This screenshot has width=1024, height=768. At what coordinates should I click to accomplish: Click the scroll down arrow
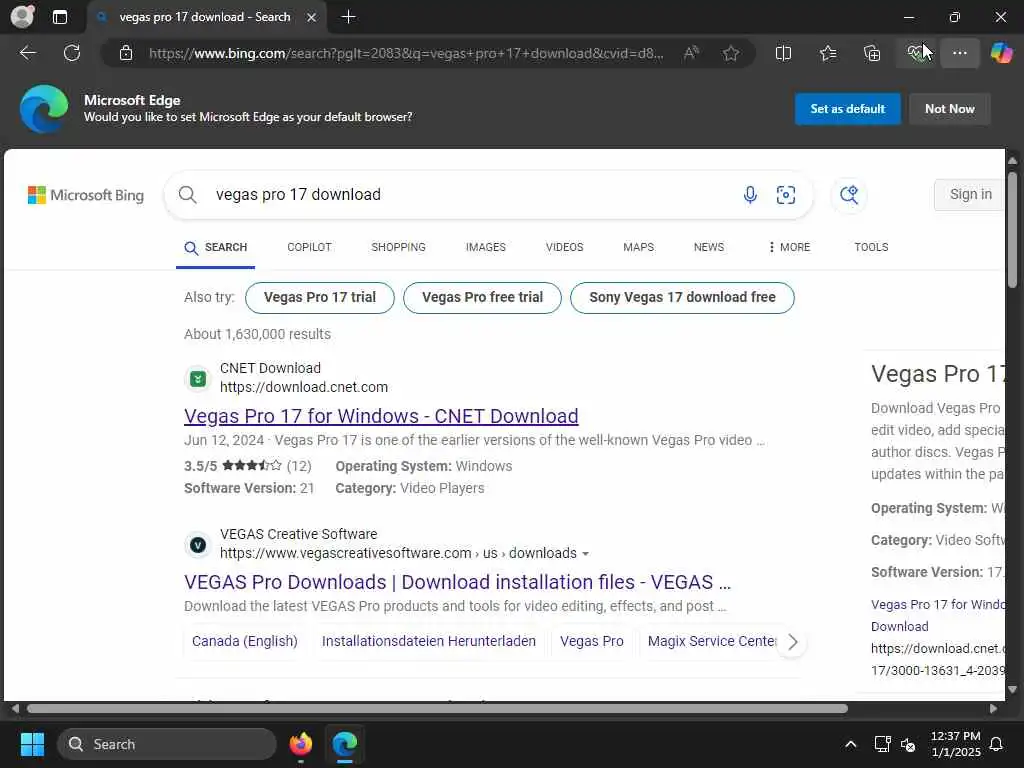point(1012,690)
